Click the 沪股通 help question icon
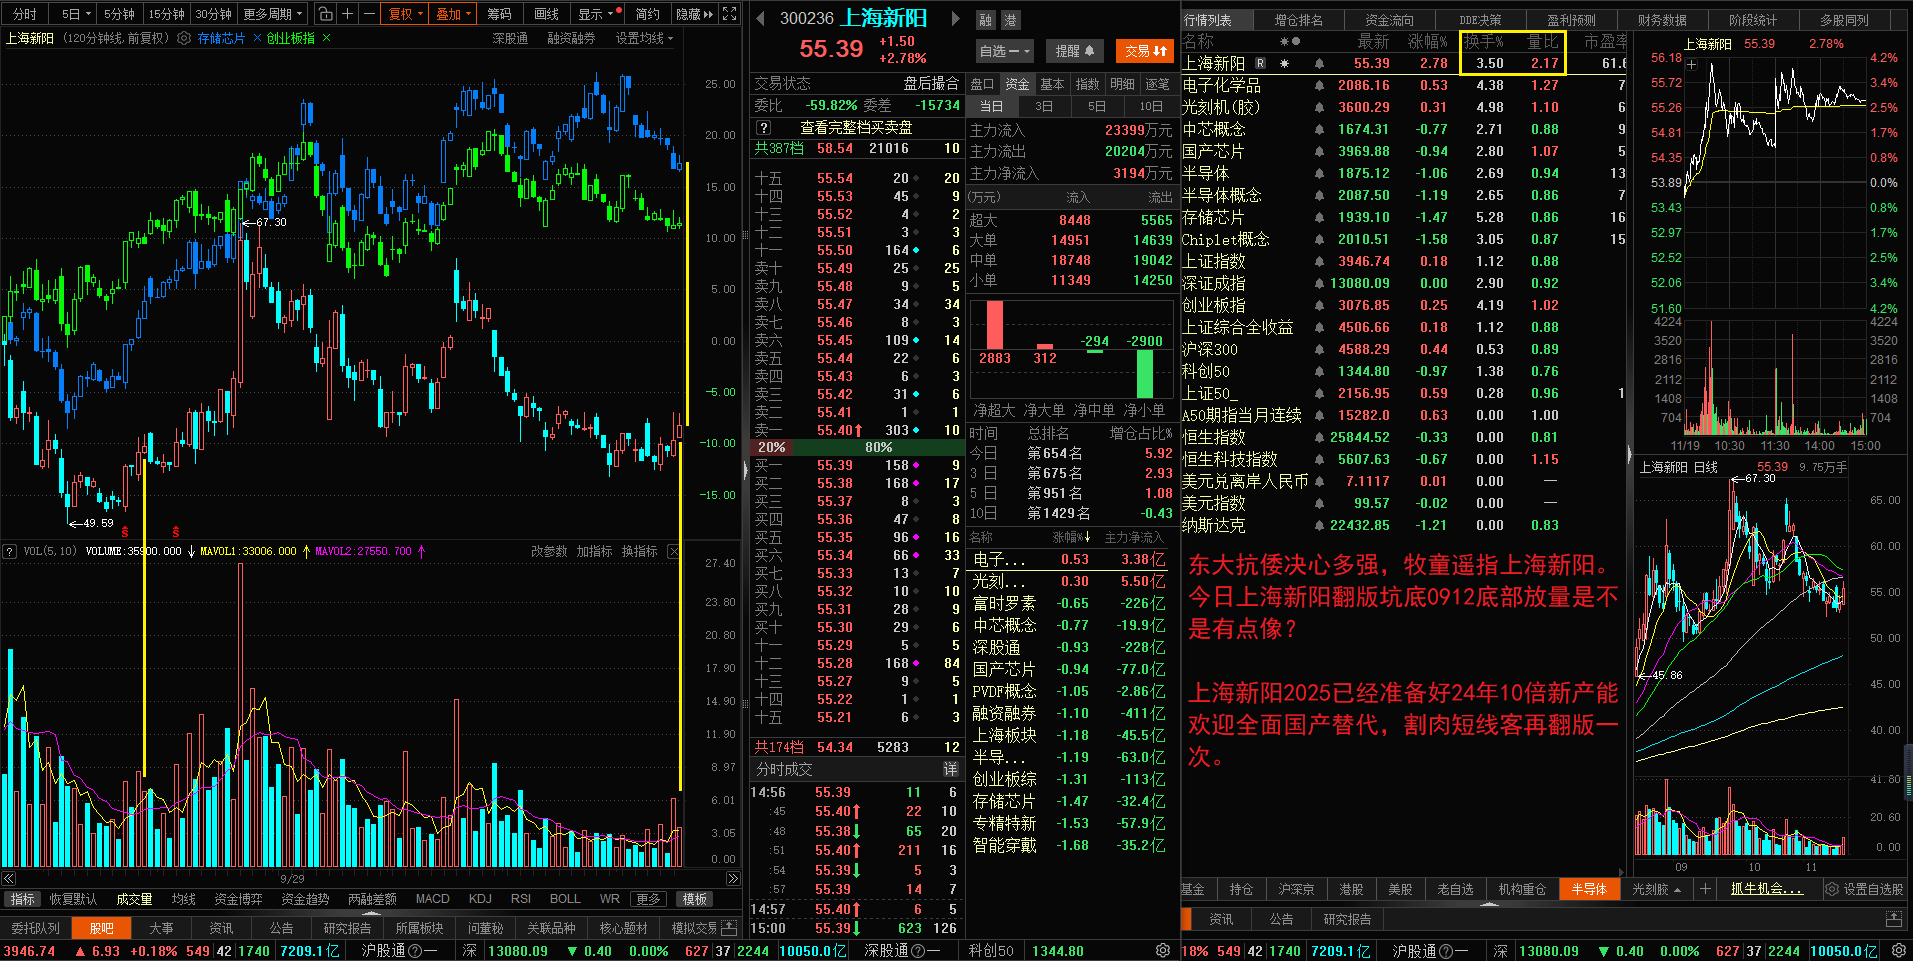 pyautogui.click(x=415, y=950)
